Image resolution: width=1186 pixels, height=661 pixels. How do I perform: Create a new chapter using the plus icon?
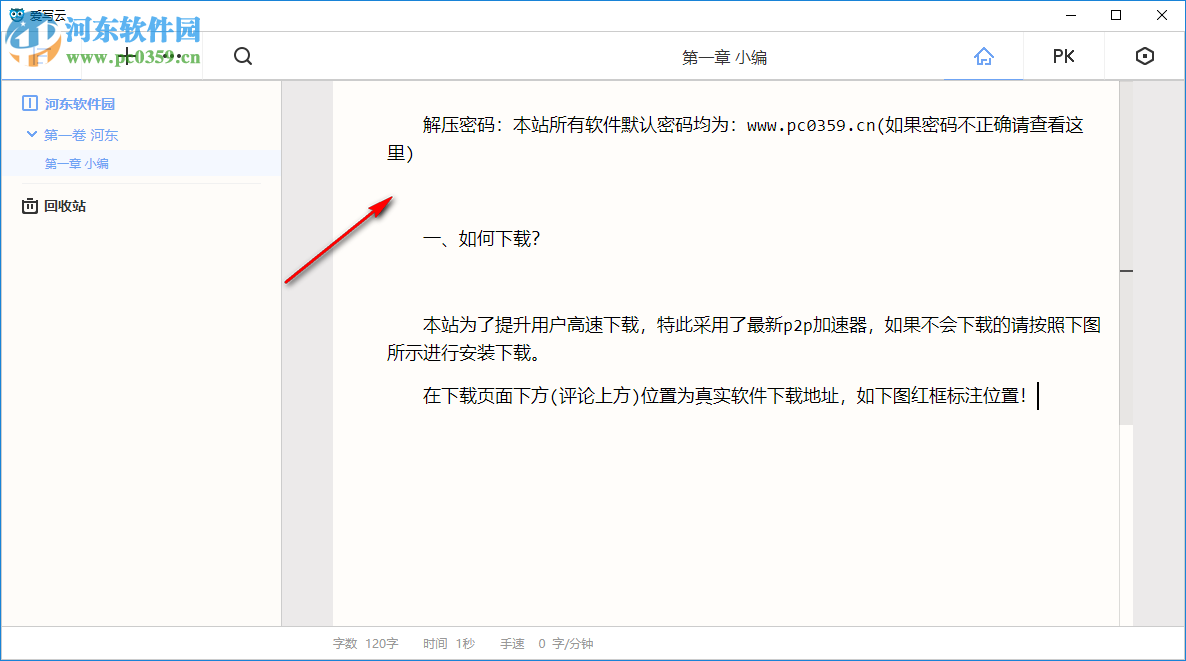pos(127,56)
